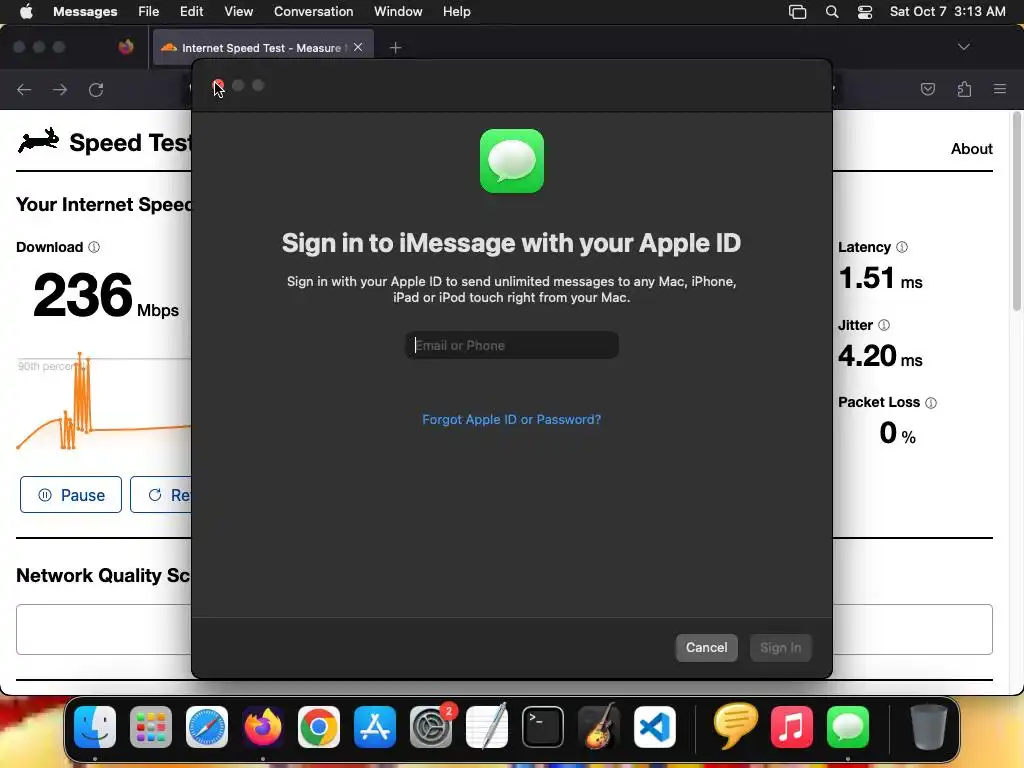Click the Email or Phone input field

pos(512,345)
